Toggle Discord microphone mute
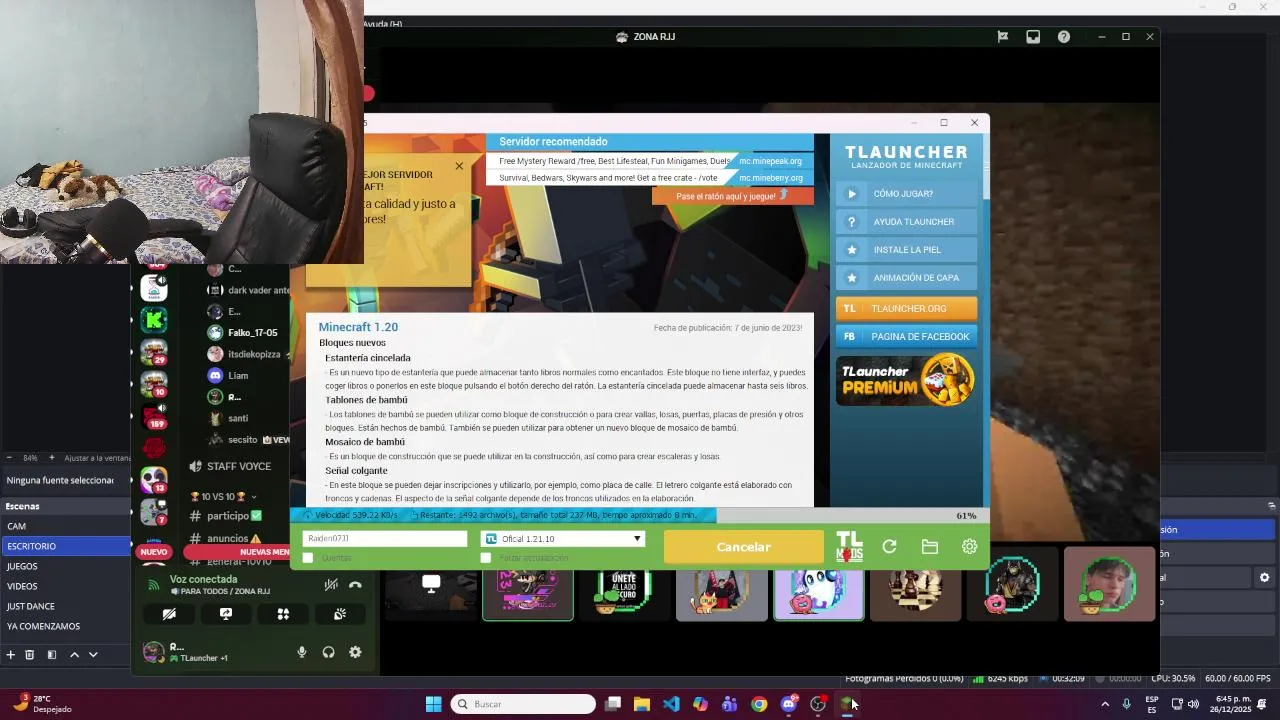This screenshot has width=1280, height=720. pyautogui.click(x=301, y=652)
